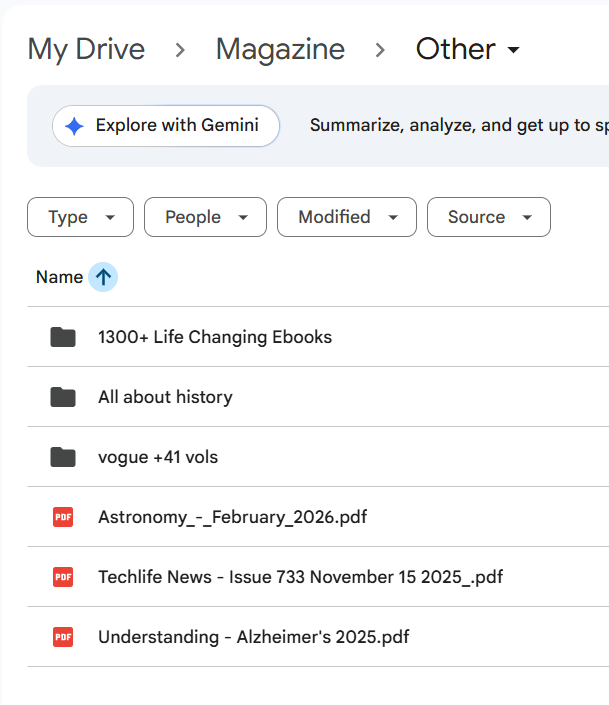Viewport: 609px width, 705px height.
Task: Expand the Modified filter dropdown
Action: (346, 217)
